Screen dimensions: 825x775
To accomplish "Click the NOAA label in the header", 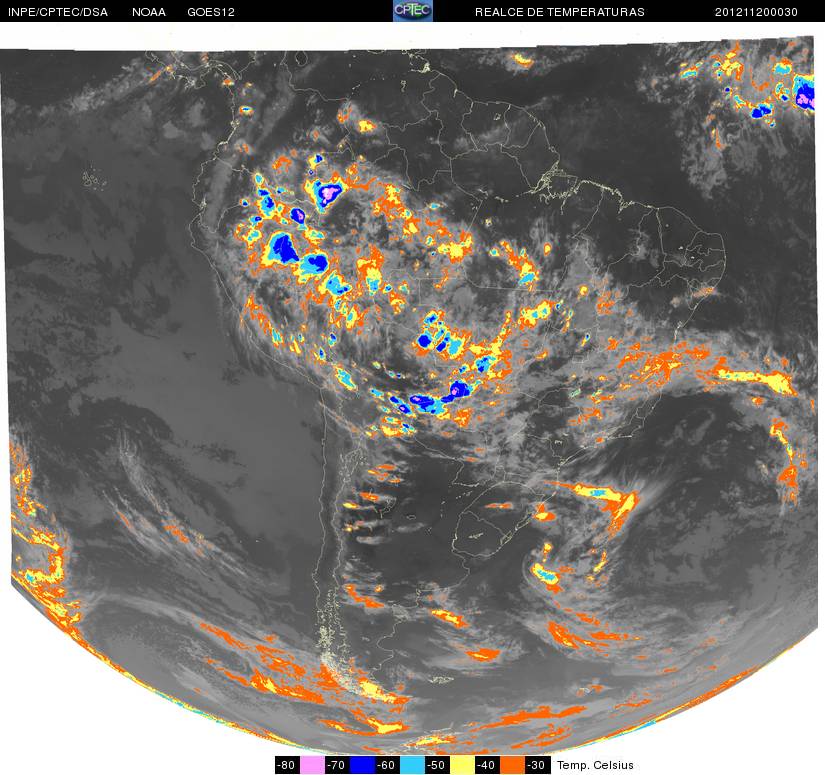I will click(x=149, y=12).
